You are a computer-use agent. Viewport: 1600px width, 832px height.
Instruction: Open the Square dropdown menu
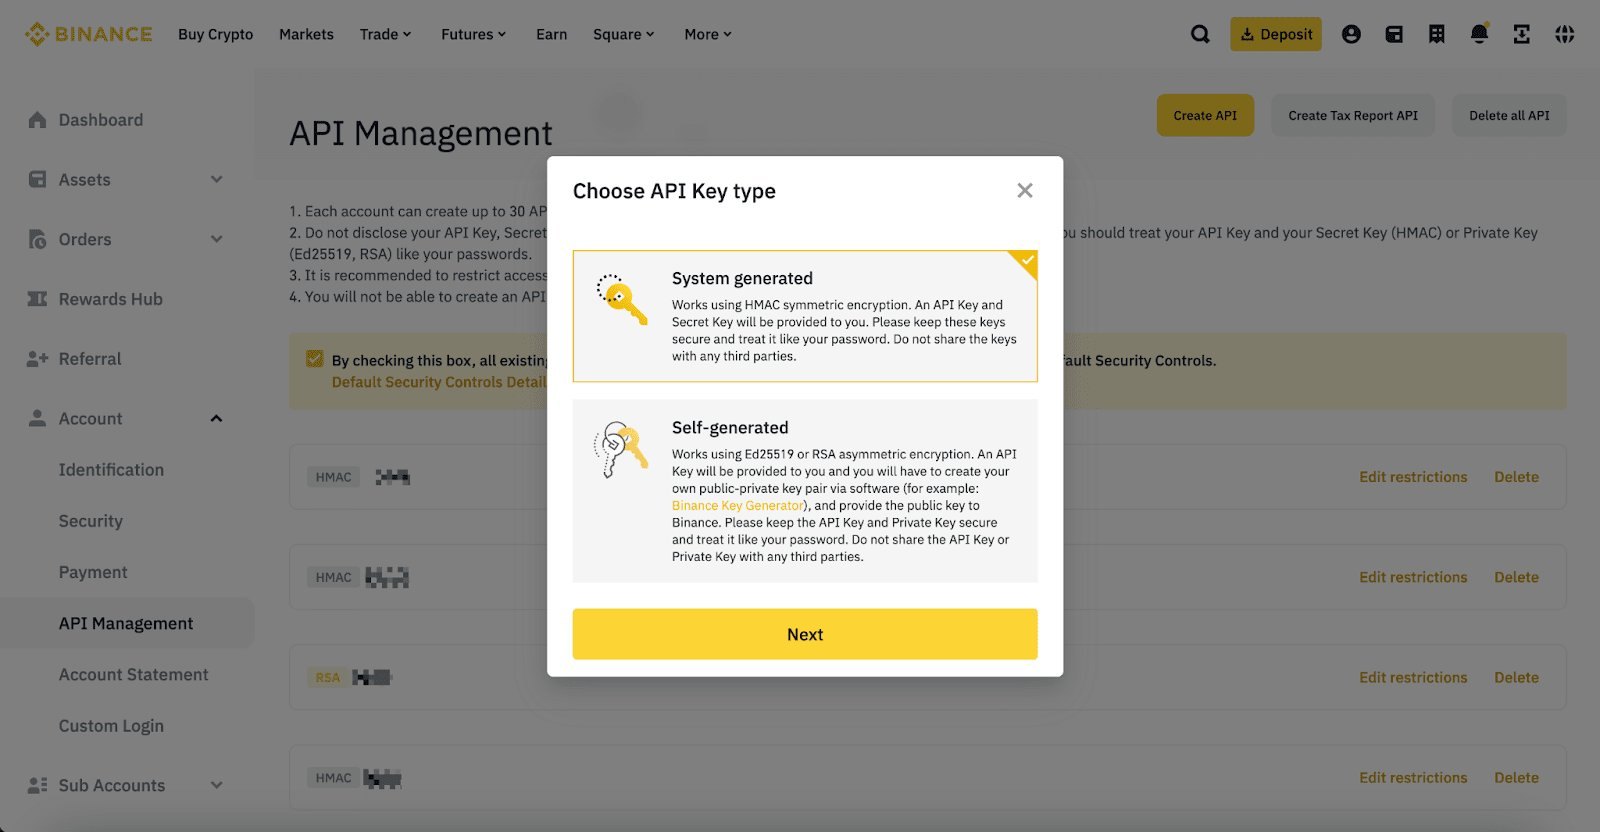[624, 34]
